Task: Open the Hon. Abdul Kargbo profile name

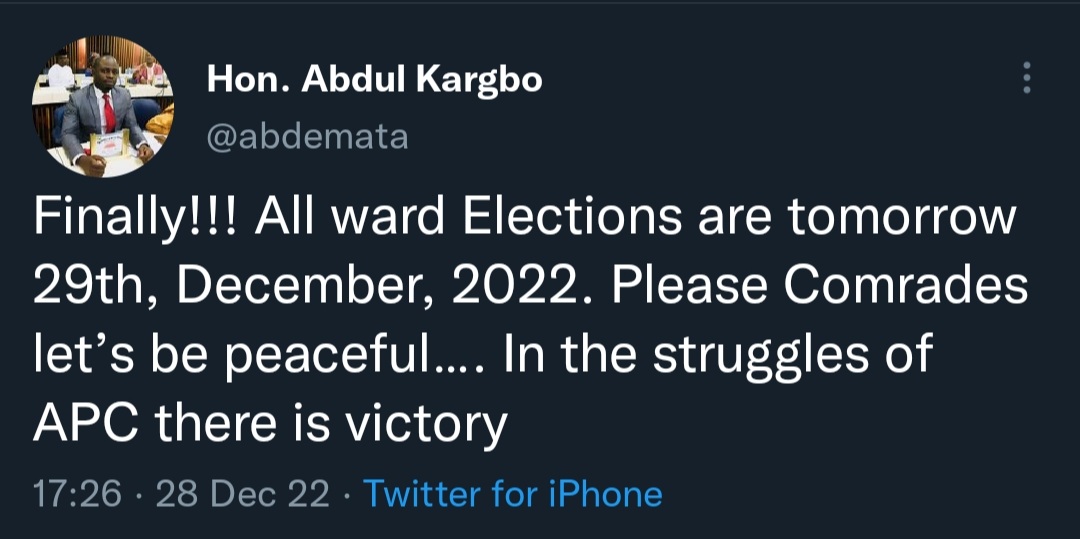Action: (374, 79)
